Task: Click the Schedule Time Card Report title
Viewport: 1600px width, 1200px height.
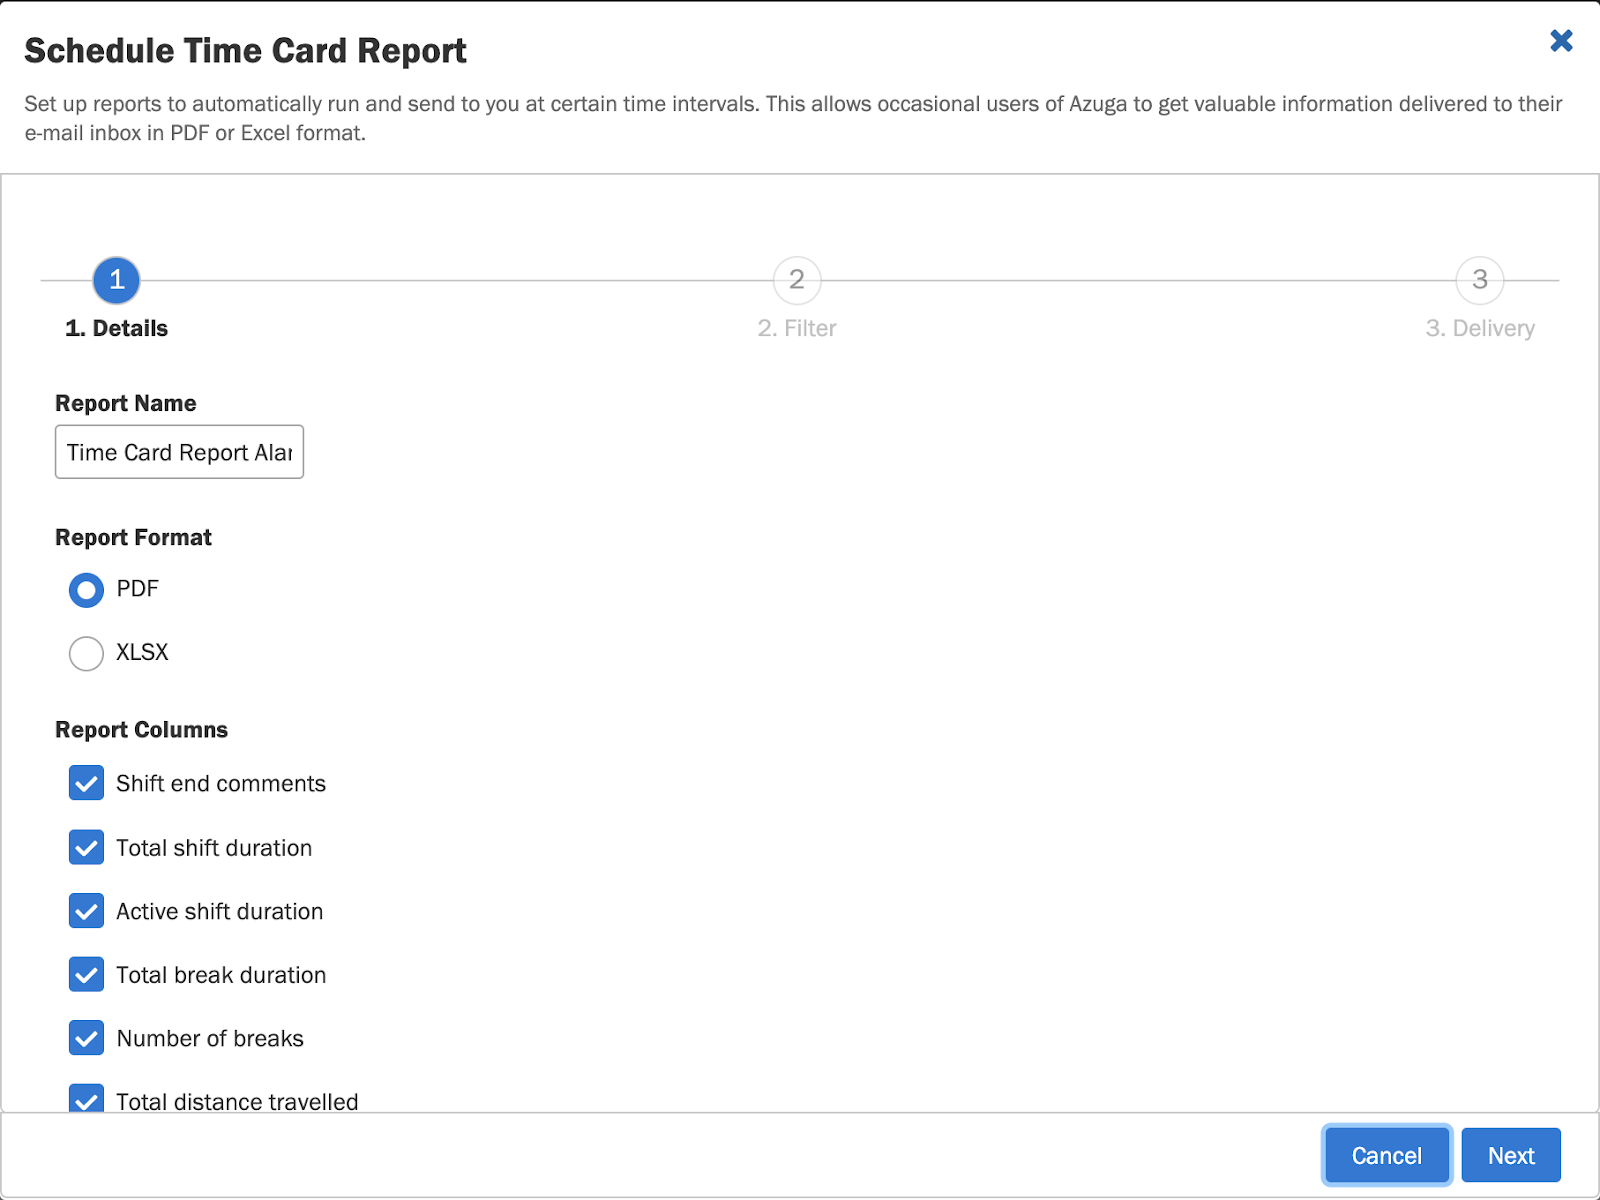Action: [x=245, y=51]
